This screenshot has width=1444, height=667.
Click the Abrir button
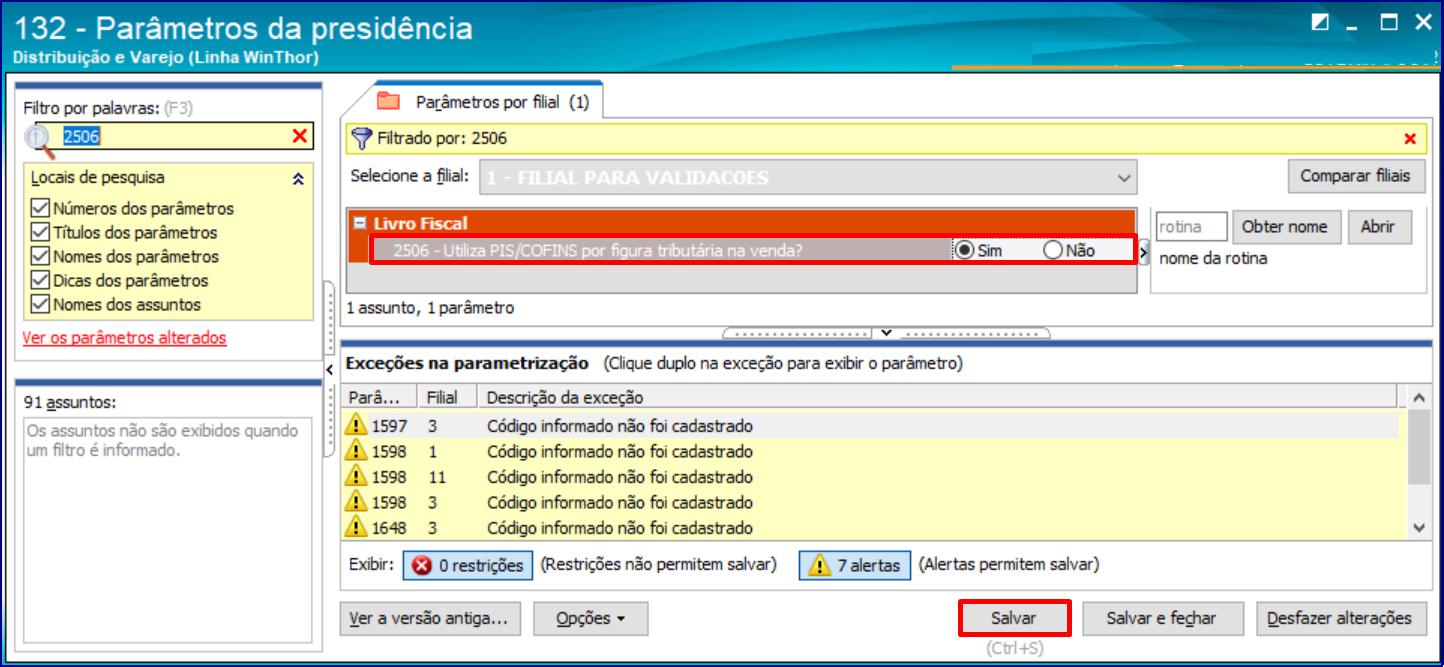(x=1378, y=227)
